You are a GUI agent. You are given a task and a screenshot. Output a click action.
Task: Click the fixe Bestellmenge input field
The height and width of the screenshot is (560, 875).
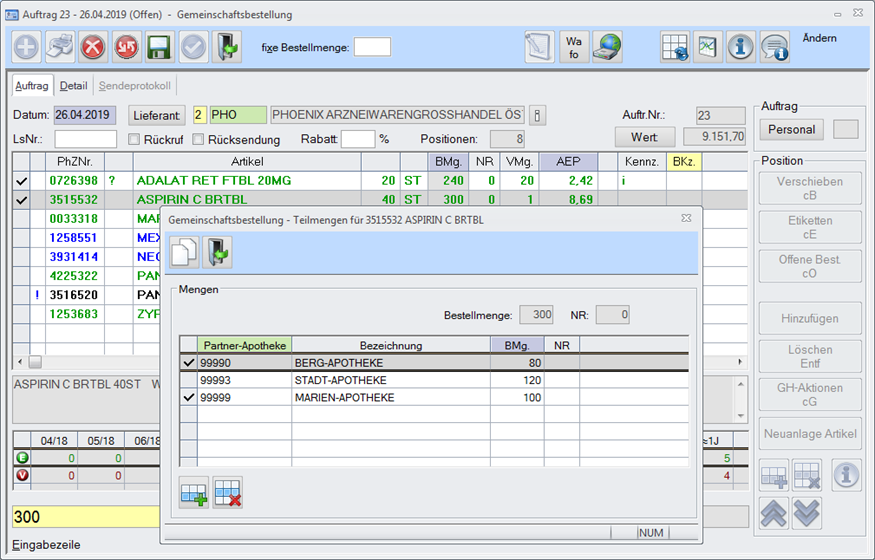(372, 47)
